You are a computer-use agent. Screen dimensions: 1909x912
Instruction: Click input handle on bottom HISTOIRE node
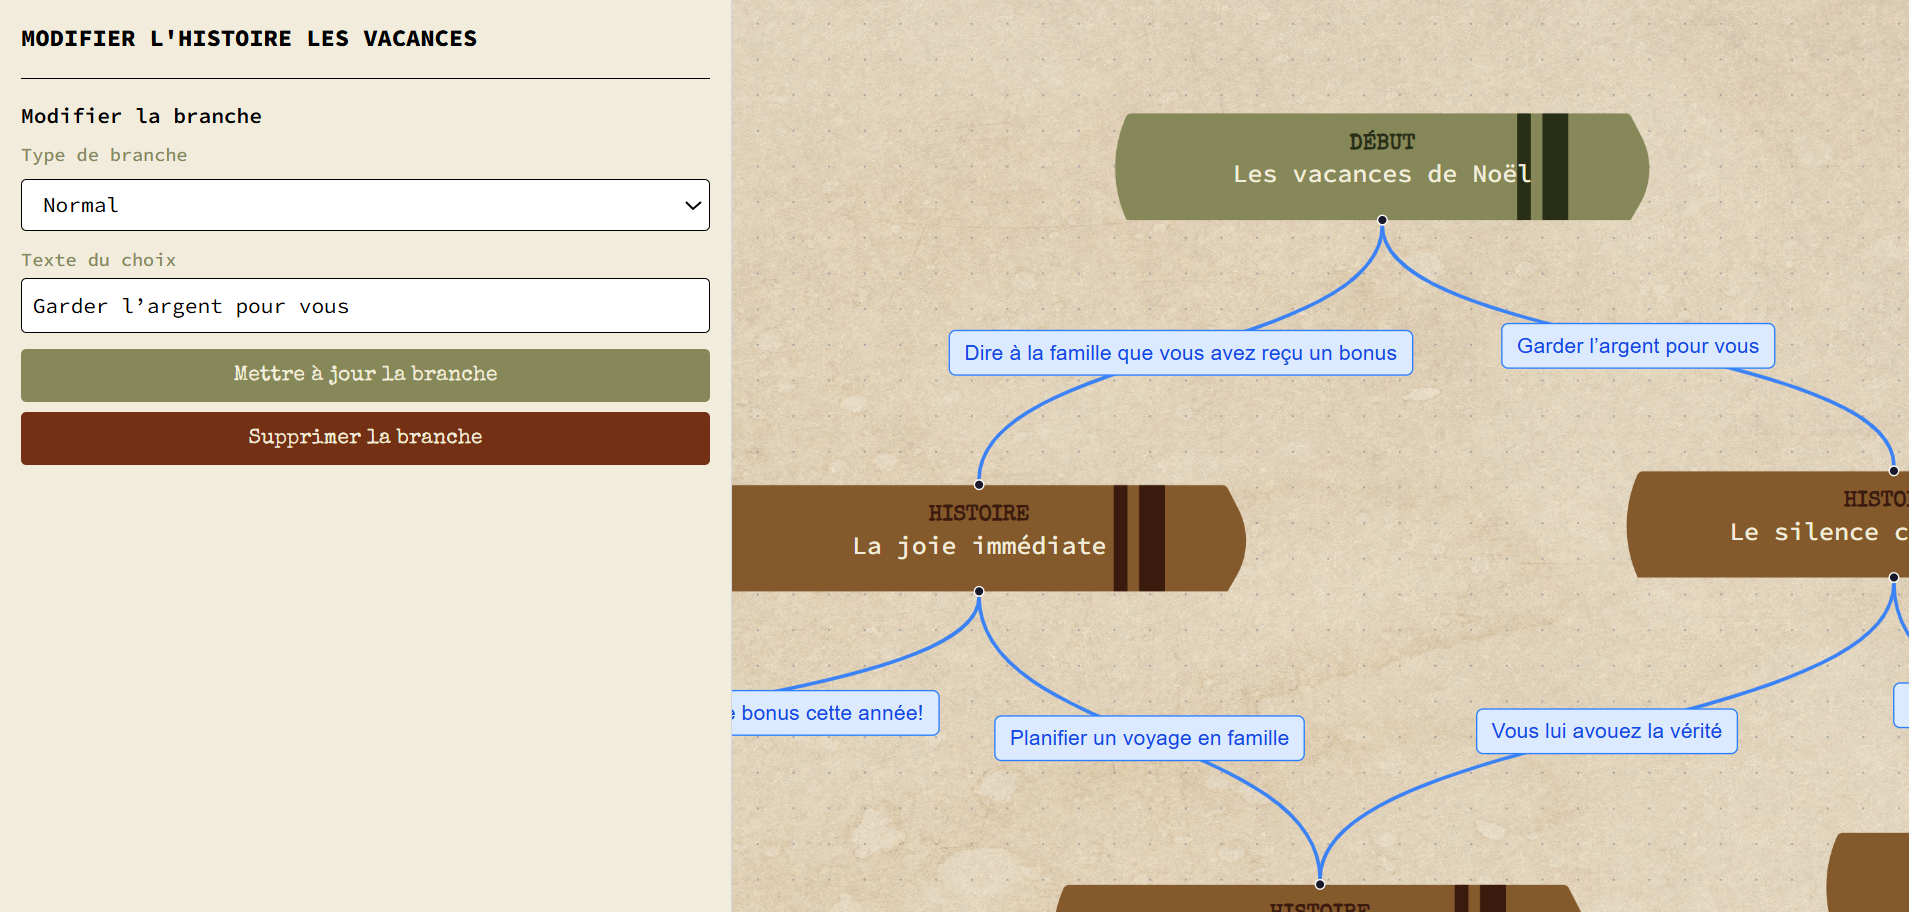(1320, 884)
